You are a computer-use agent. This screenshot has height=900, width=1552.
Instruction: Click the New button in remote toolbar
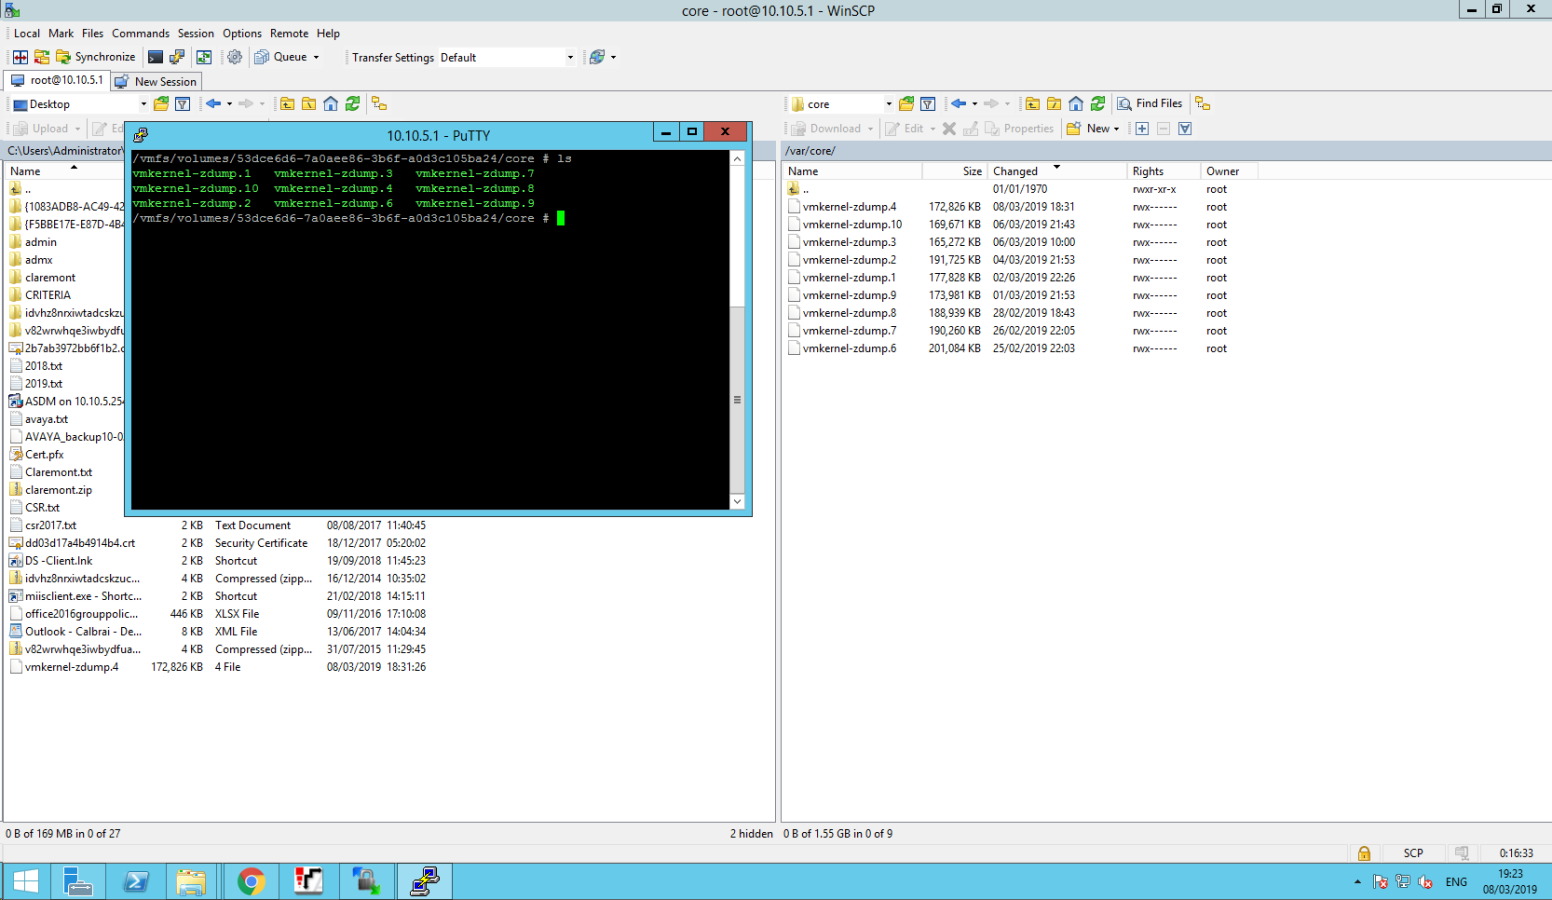click(1088, 129)
